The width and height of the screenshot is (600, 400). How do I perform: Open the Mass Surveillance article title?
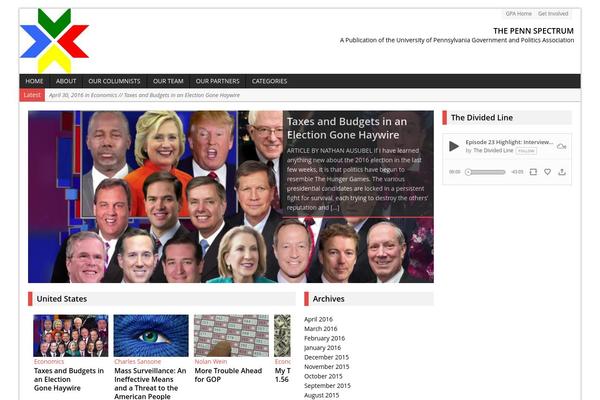pyautogui.click(x=150, y=383)
